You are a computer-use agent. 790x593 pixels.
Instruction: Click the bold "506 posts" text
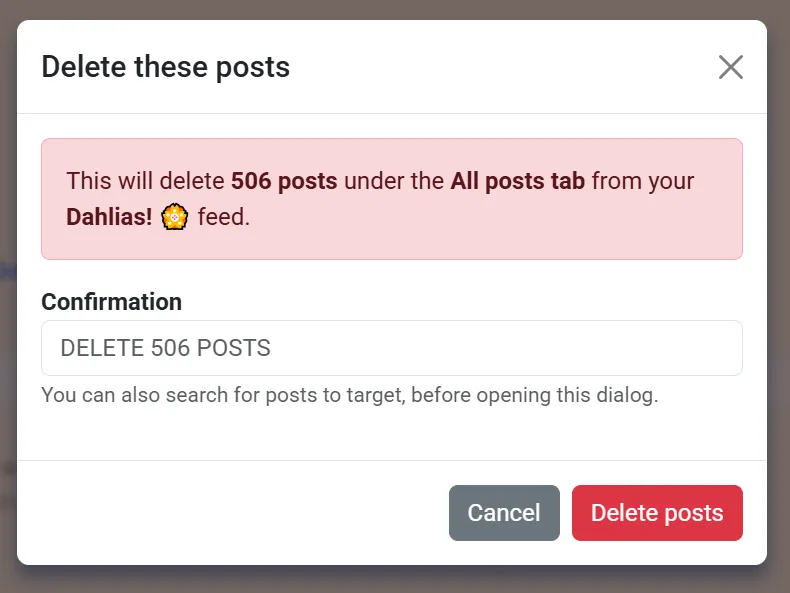click(x=284, y=181)
